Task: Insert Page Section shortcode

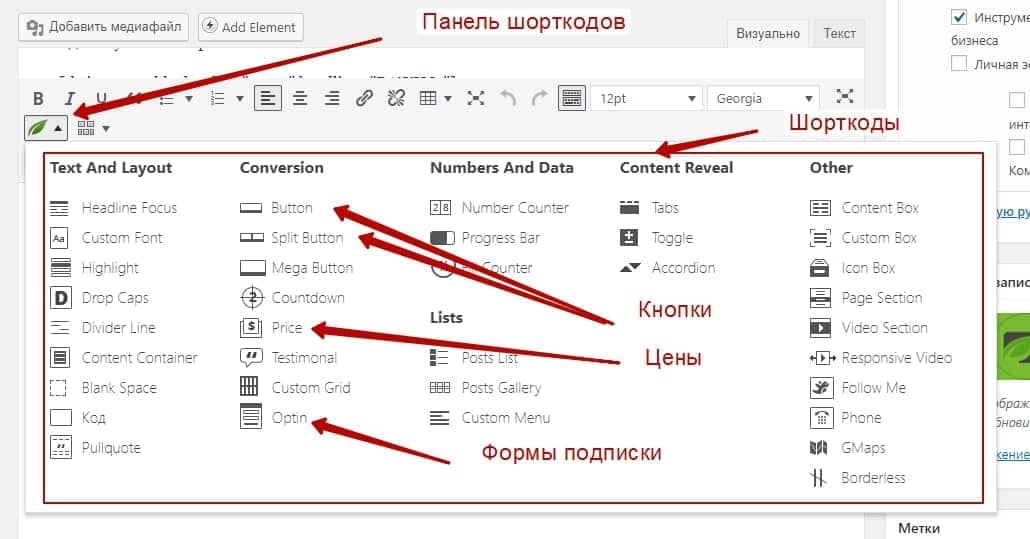Action: 866,298
